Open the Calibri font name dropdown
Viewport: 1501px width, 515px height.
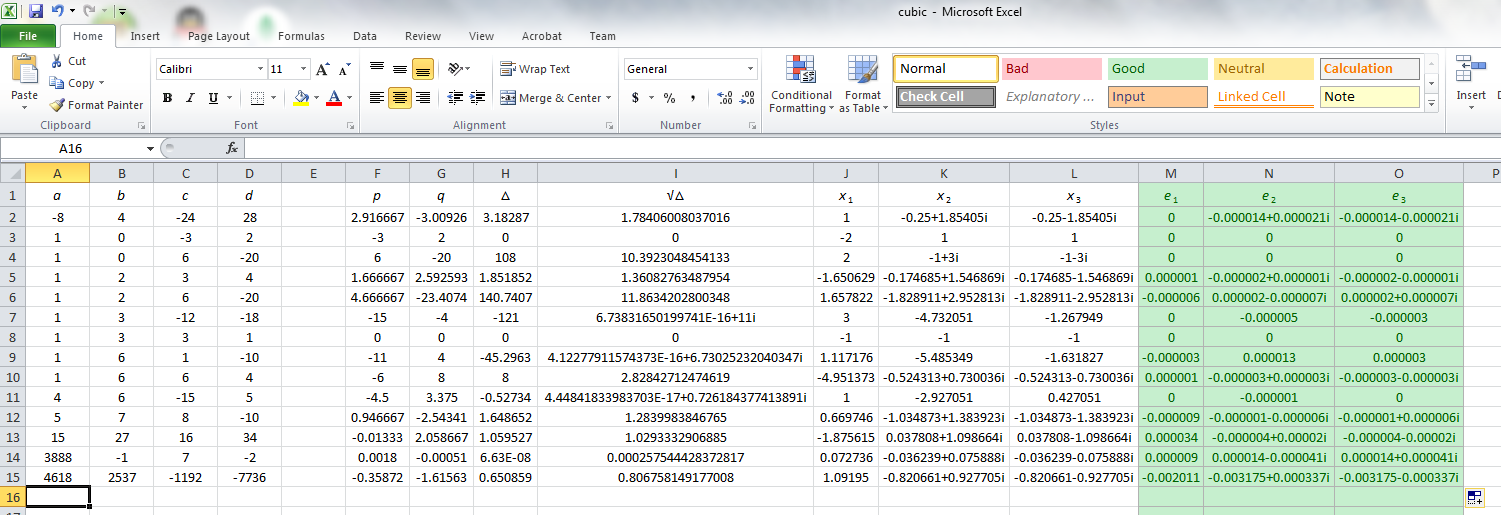click(x=260, y=69)
